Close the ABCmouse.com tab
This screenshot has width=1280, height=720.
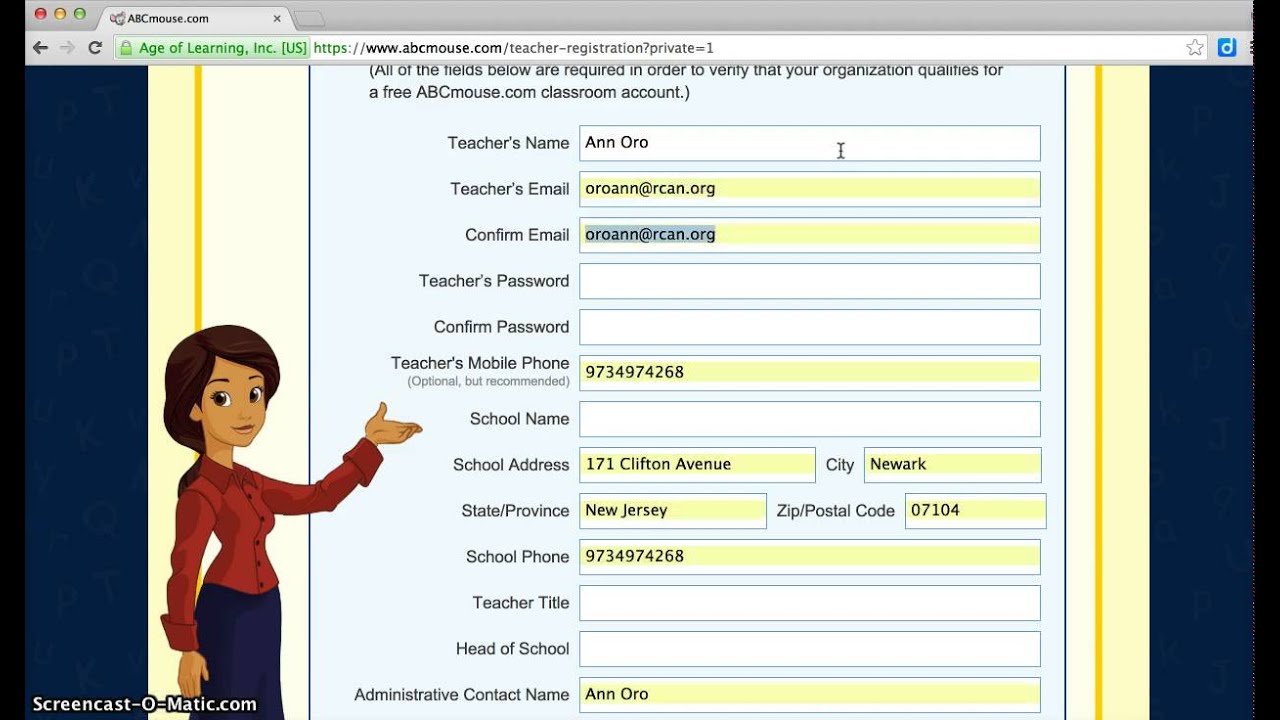click(x=277, y=18)
